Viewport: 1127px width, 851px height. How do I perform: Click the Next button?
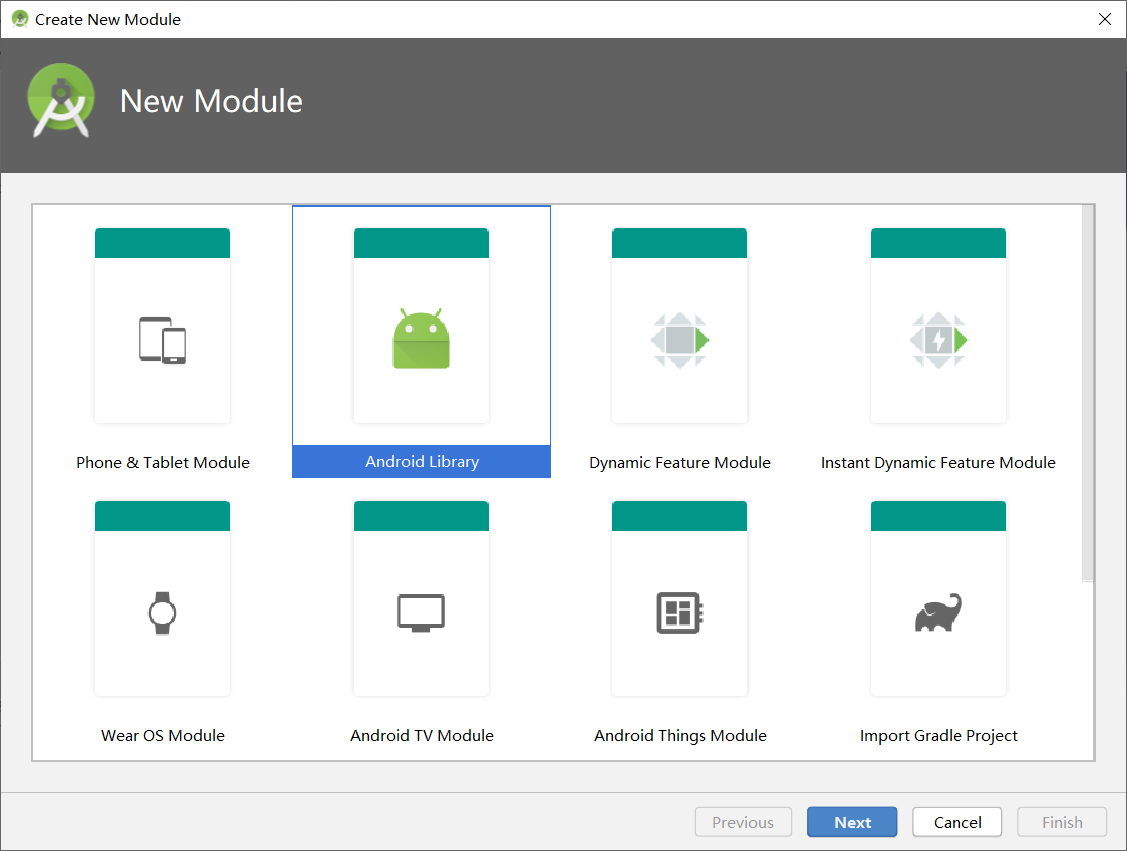pos(852,821)
